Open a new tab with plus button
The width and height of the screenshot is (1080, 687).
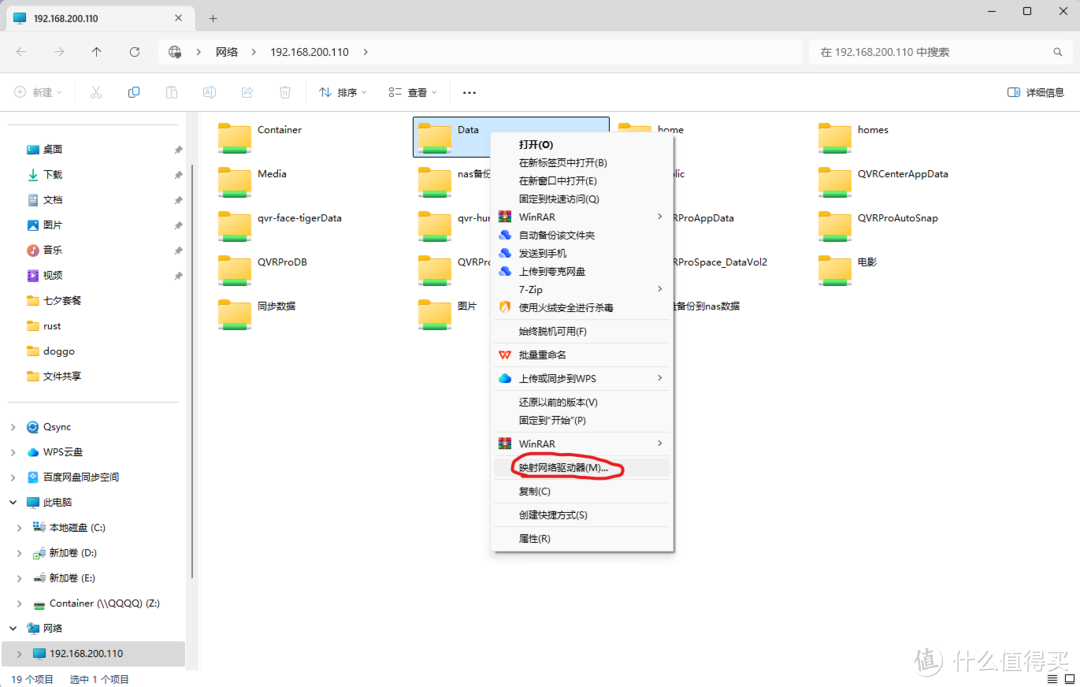(213, 19)
